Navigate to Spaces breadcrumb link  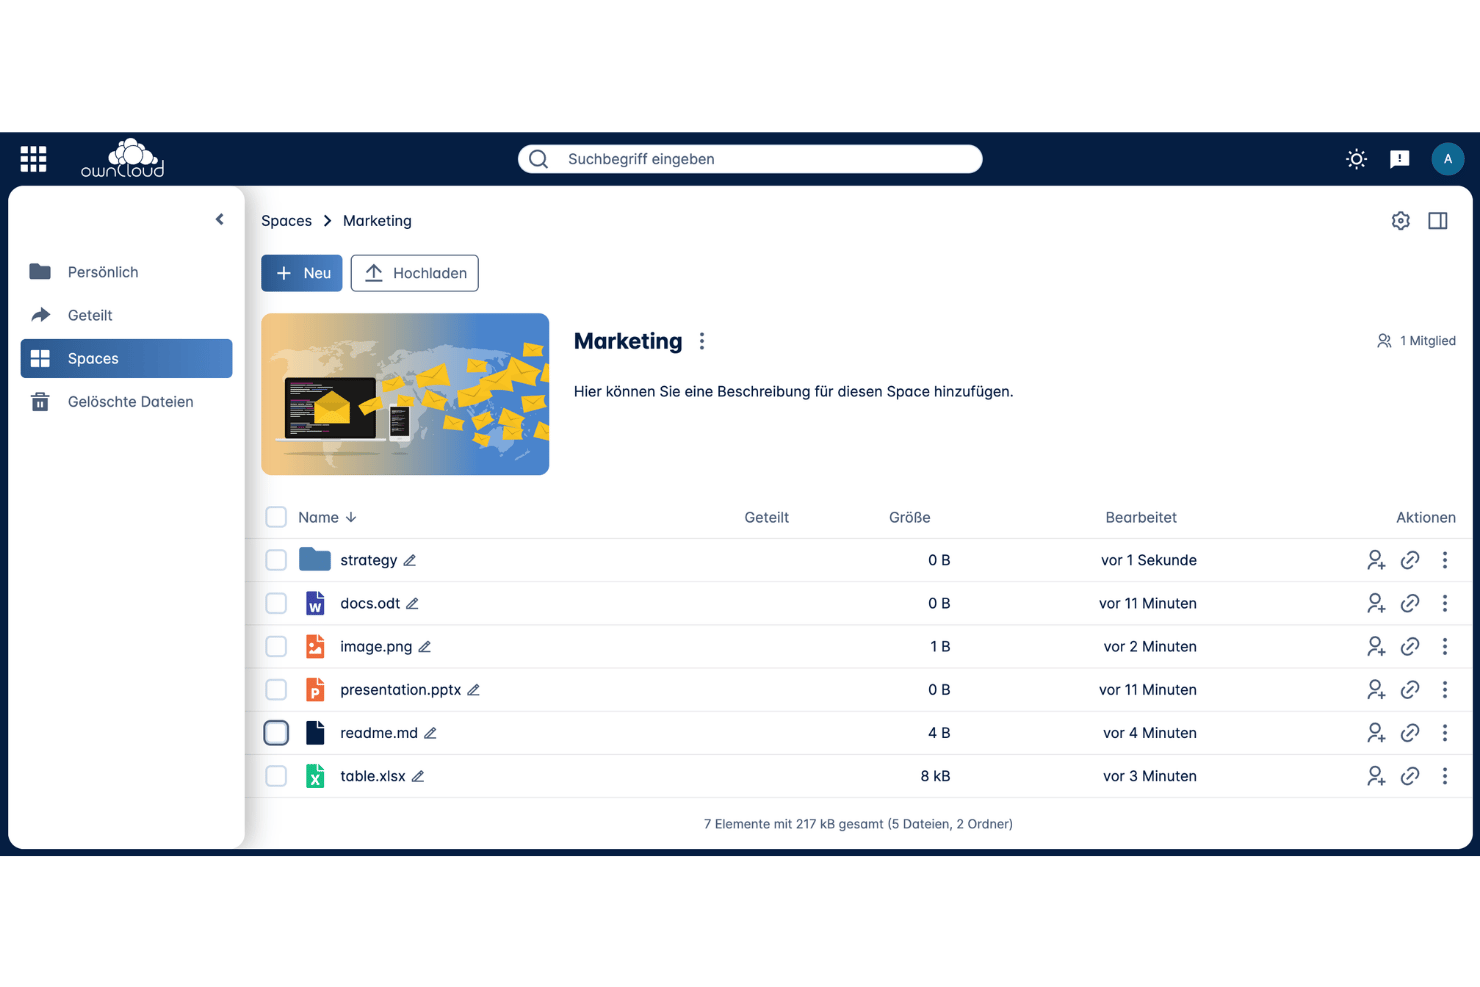[x=287, y=221]
